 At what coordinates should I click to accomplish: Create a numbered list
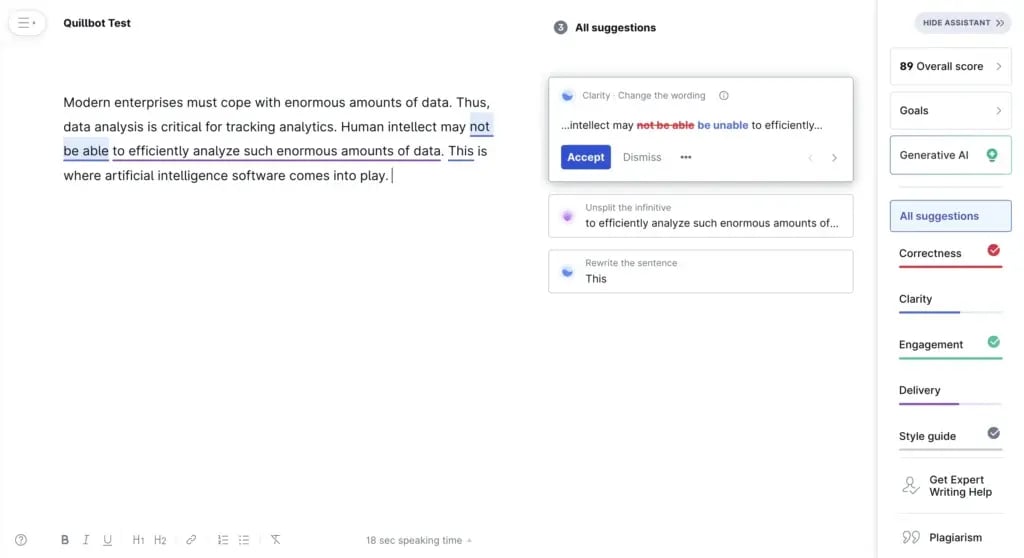(223, 540)
